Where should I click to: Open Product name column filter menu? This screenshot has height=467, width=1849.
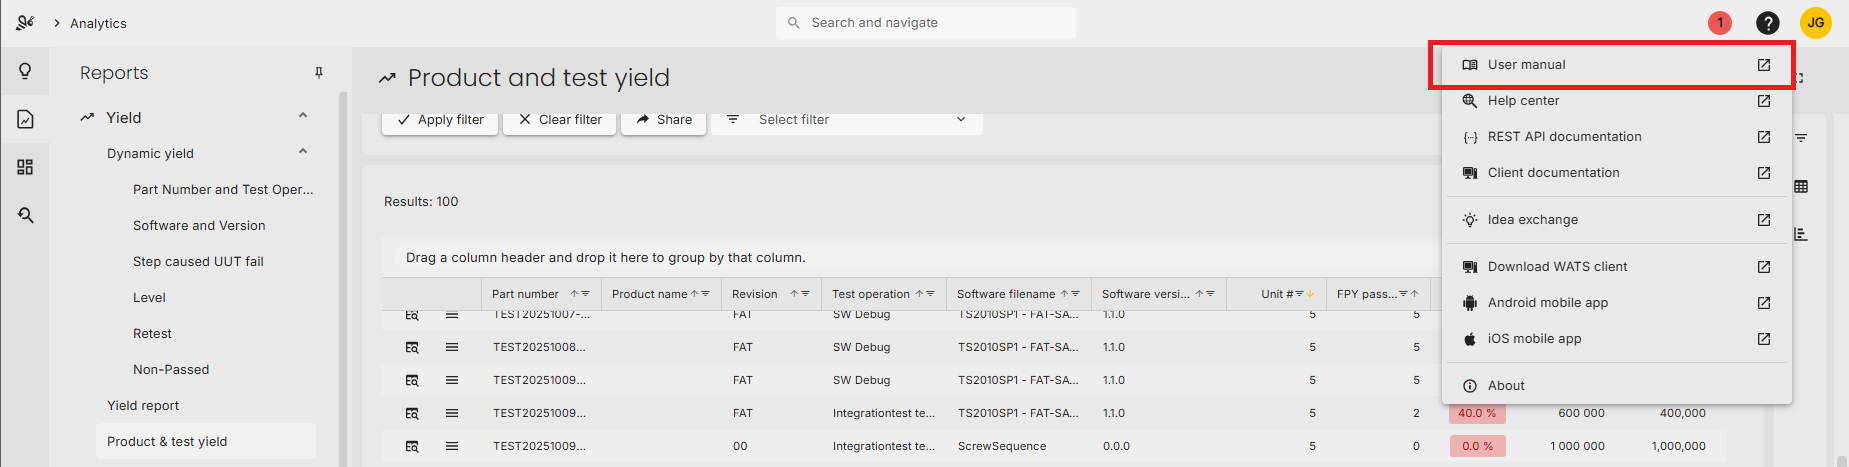coord(705,294)
